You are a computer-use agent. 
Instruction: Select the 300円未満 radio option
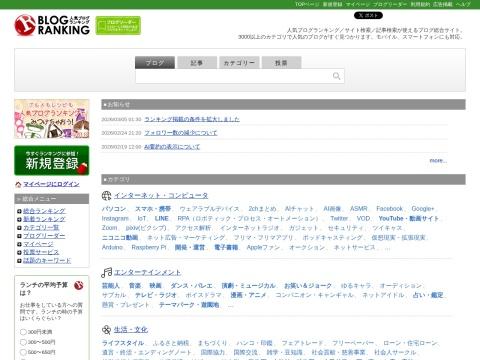[x=23, y=332]
